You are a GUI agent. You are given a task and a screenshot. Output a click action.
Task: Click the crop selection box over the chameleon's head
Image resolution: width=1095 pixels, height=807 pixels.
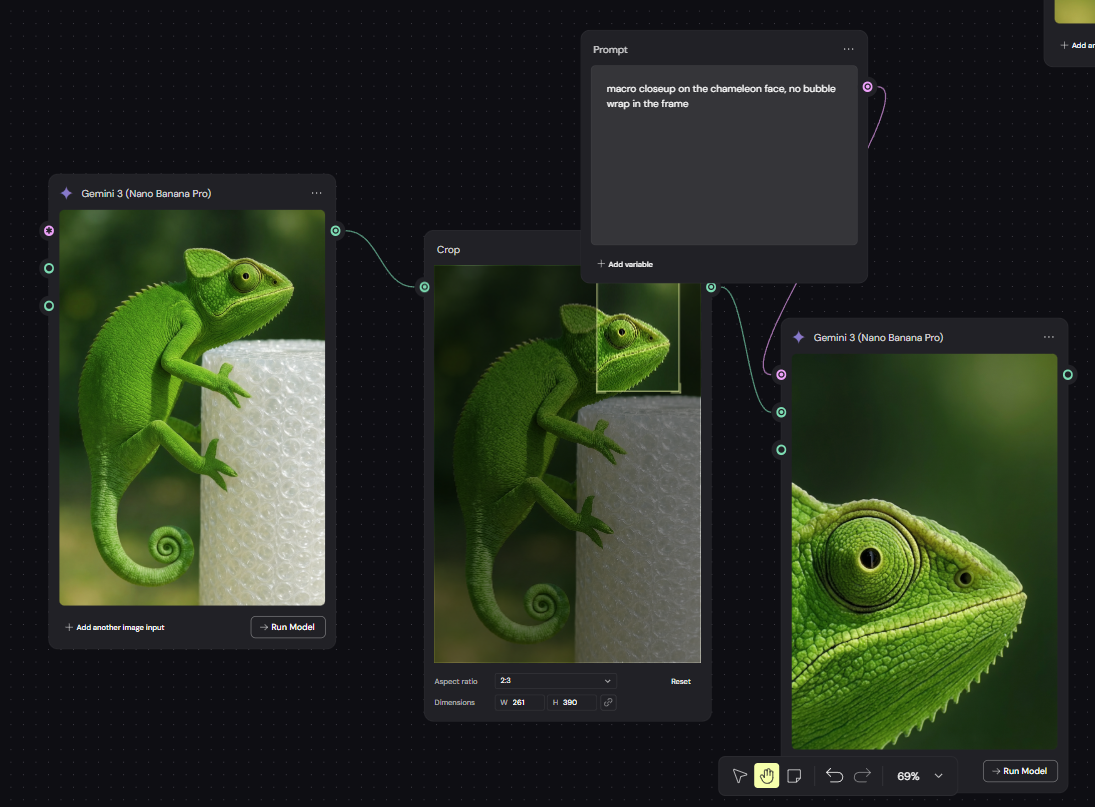pyautogui.click(x=638, y=337)
